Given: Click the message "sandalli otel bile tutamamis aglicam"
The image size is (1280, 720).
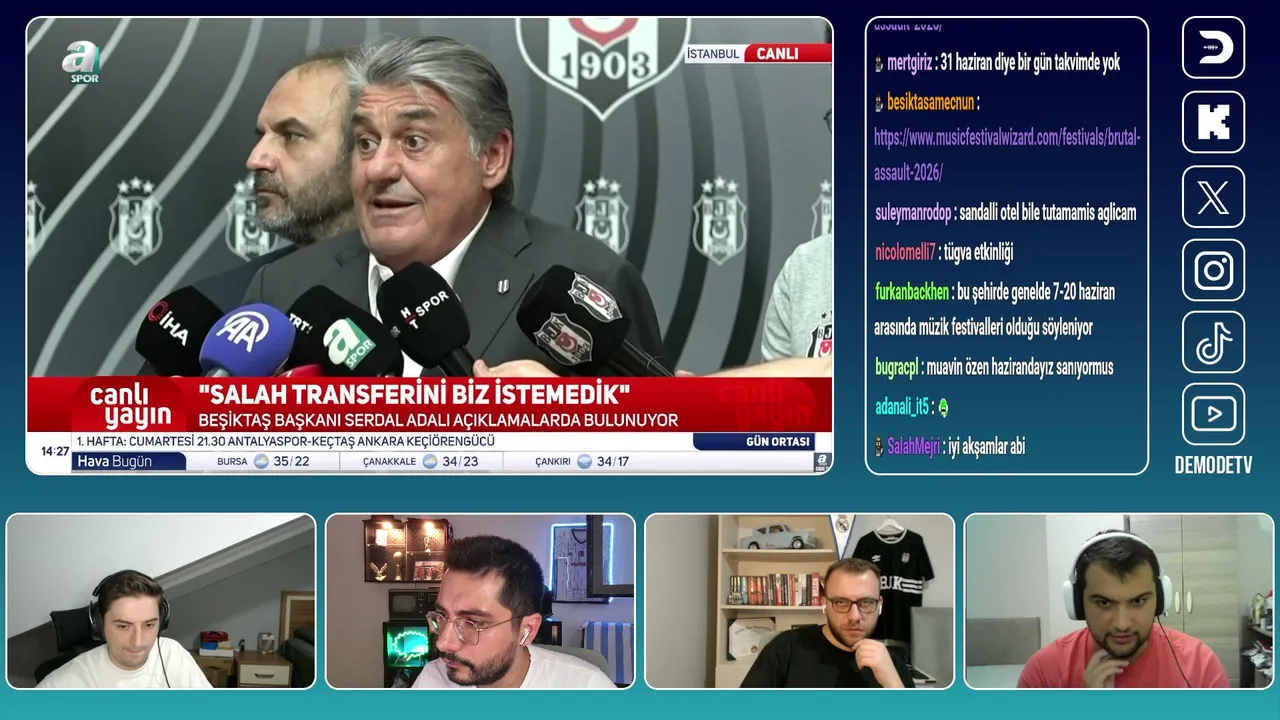Looking at the screenshot, I should (1048, 212).
